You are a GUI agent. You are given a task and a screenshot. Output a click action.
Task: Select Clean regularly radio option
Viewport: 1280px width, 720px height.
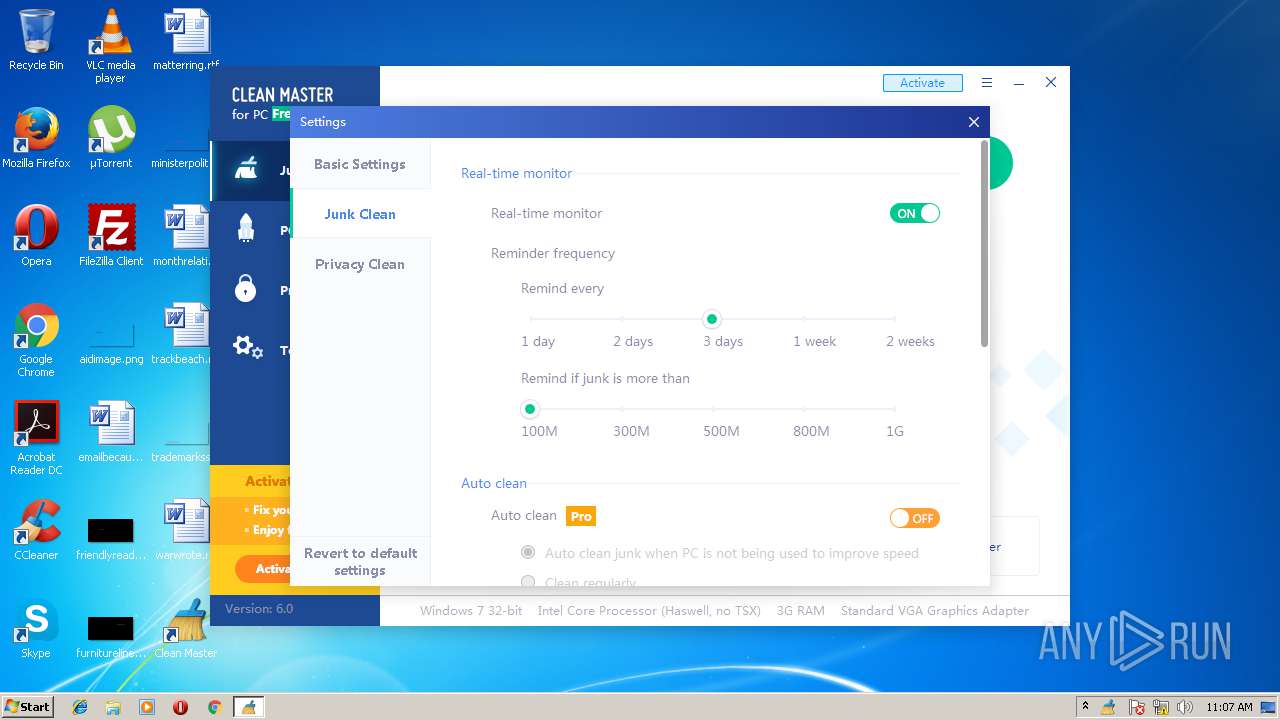(528, 582)
